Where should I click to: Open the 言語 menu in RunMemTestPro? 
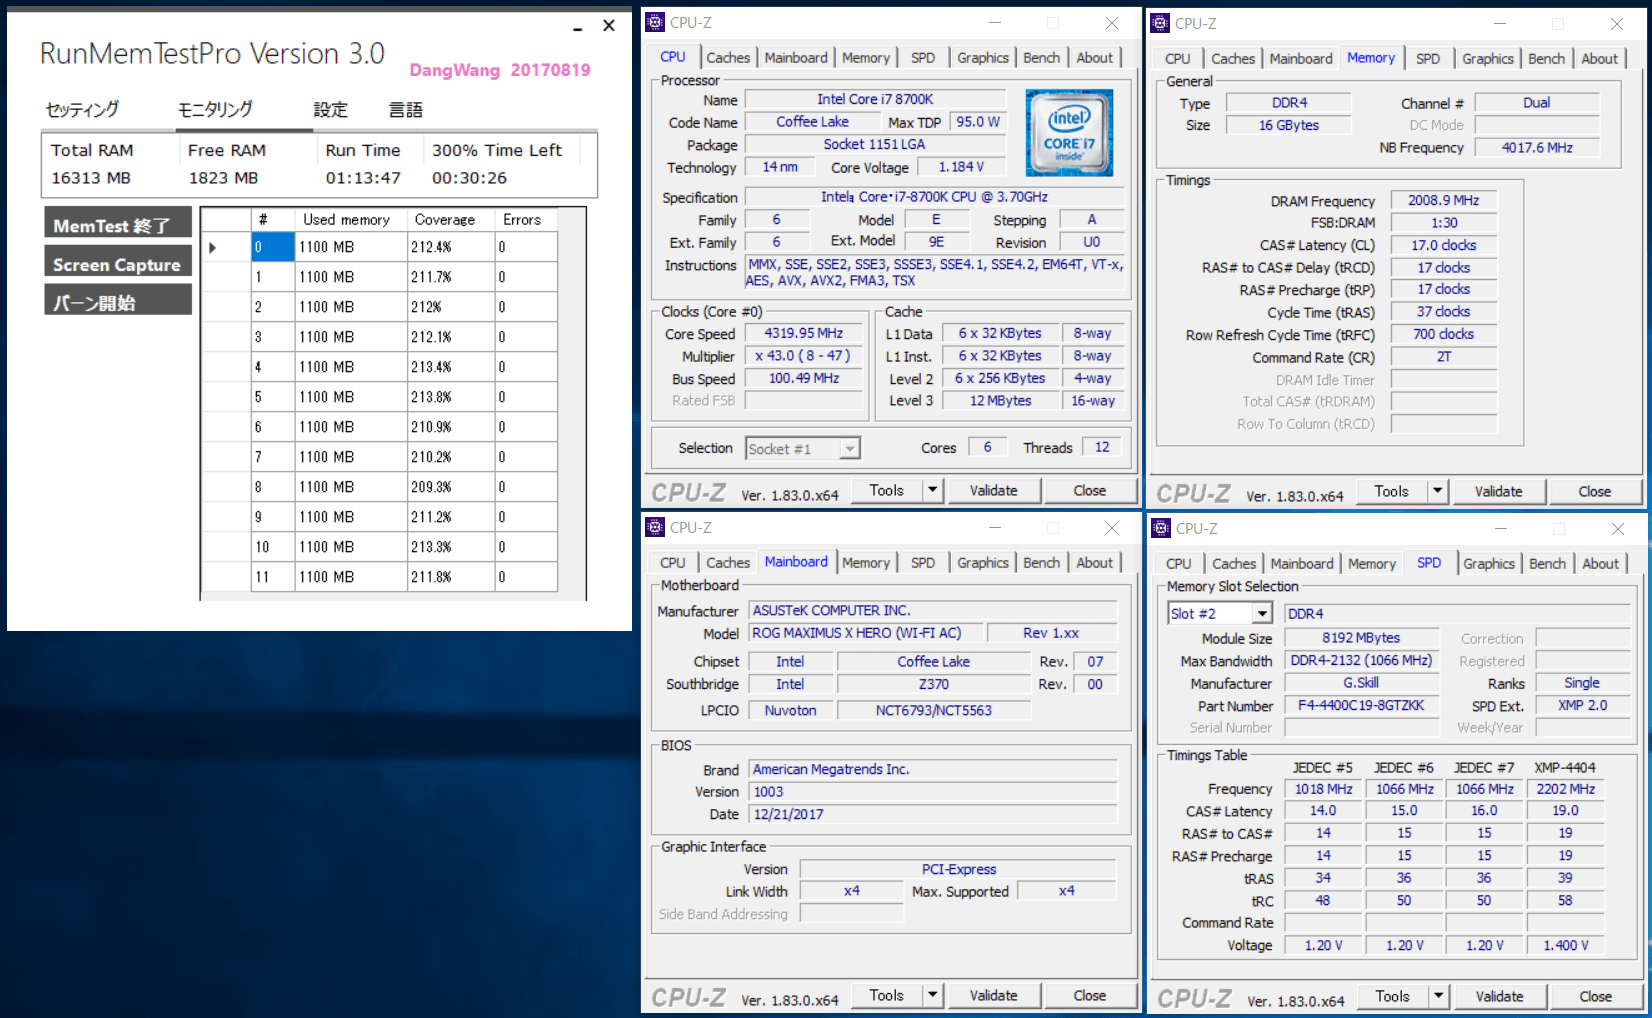tap(406, 110)
